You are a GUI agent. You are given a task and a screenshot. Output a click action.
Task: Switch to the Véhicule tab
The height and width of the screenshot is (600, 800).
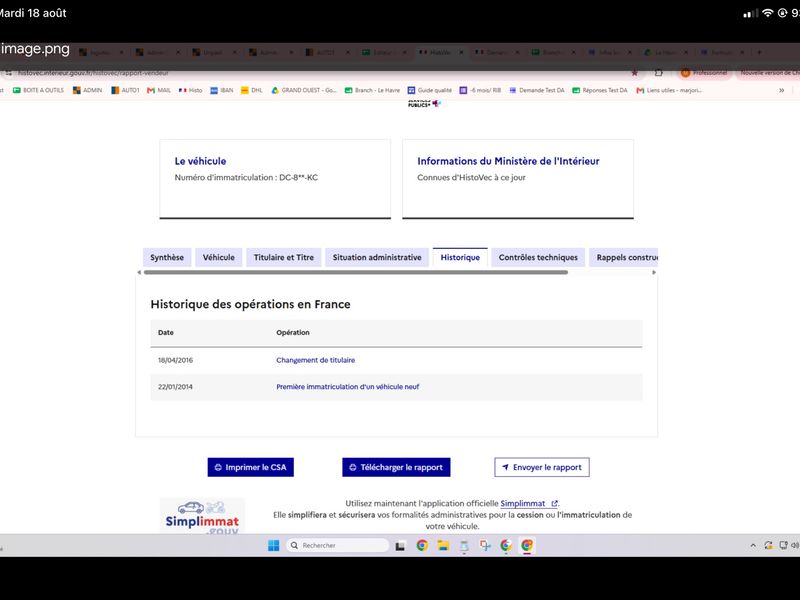tap(219, 258)
